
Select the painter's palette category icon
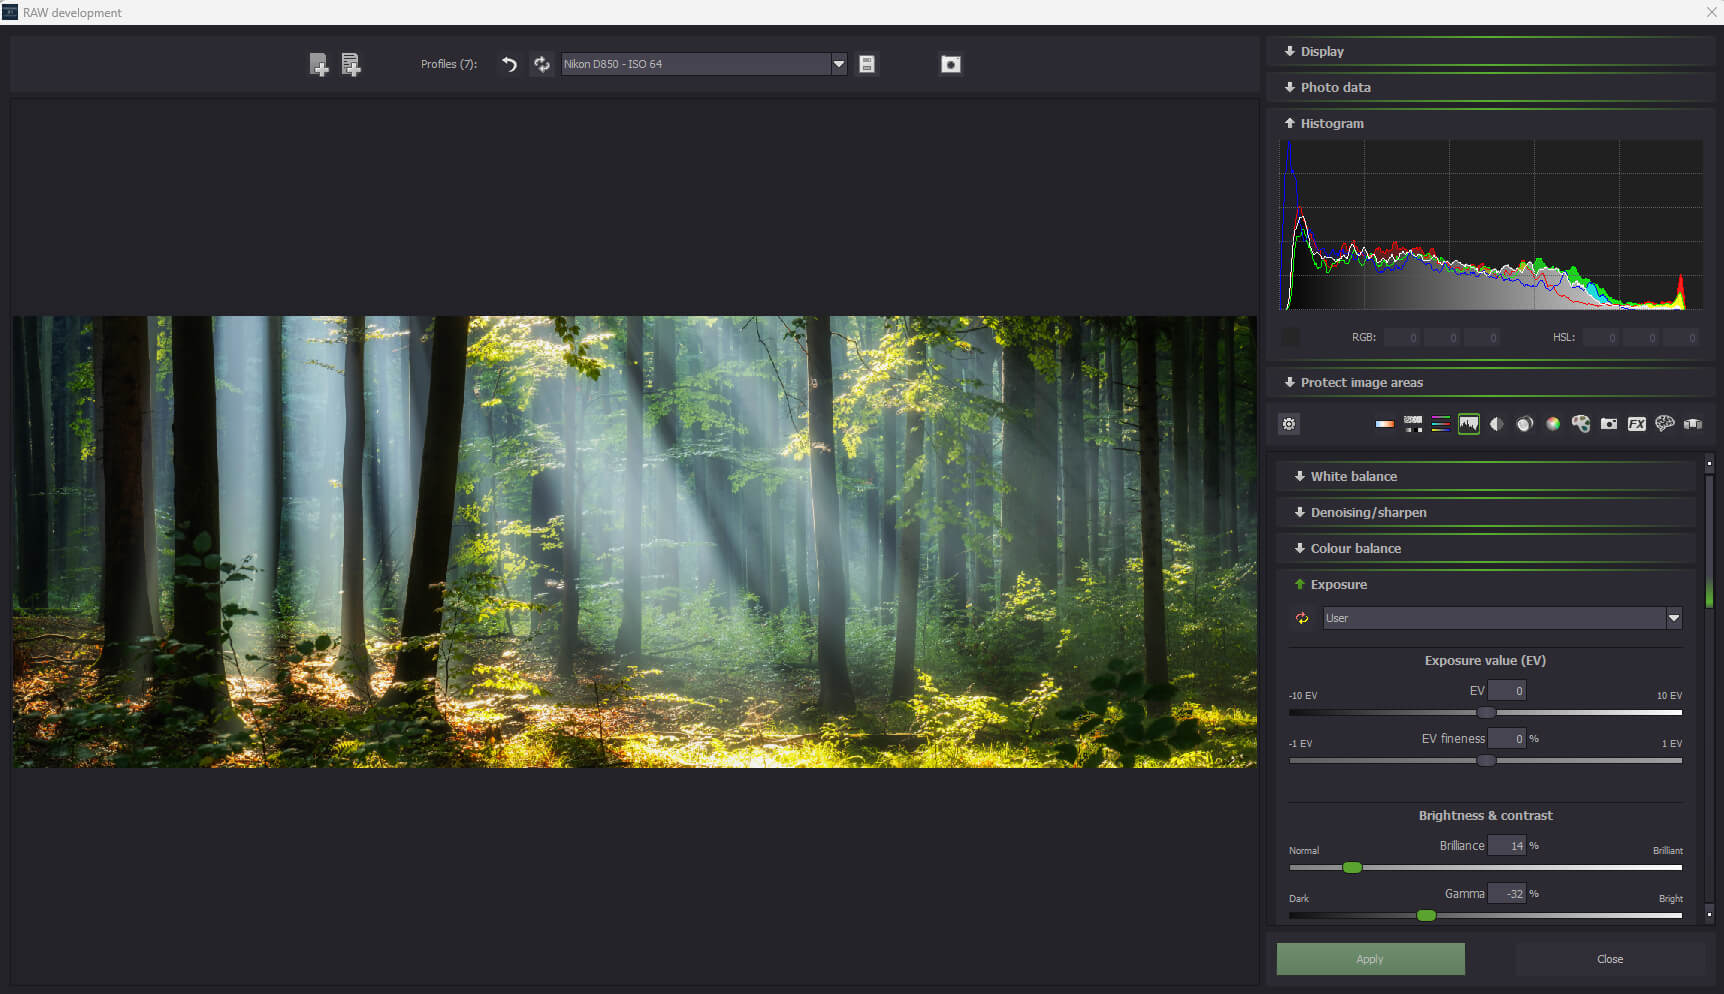click(1580, 424)
